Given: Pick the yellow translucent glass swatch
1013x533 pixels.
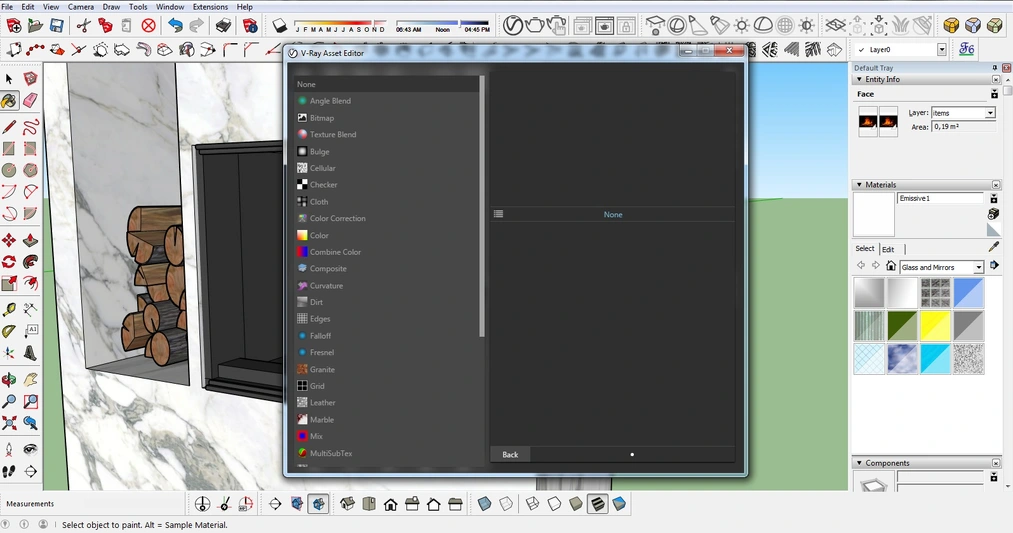Looking at the screenshot, I should 935,326.
